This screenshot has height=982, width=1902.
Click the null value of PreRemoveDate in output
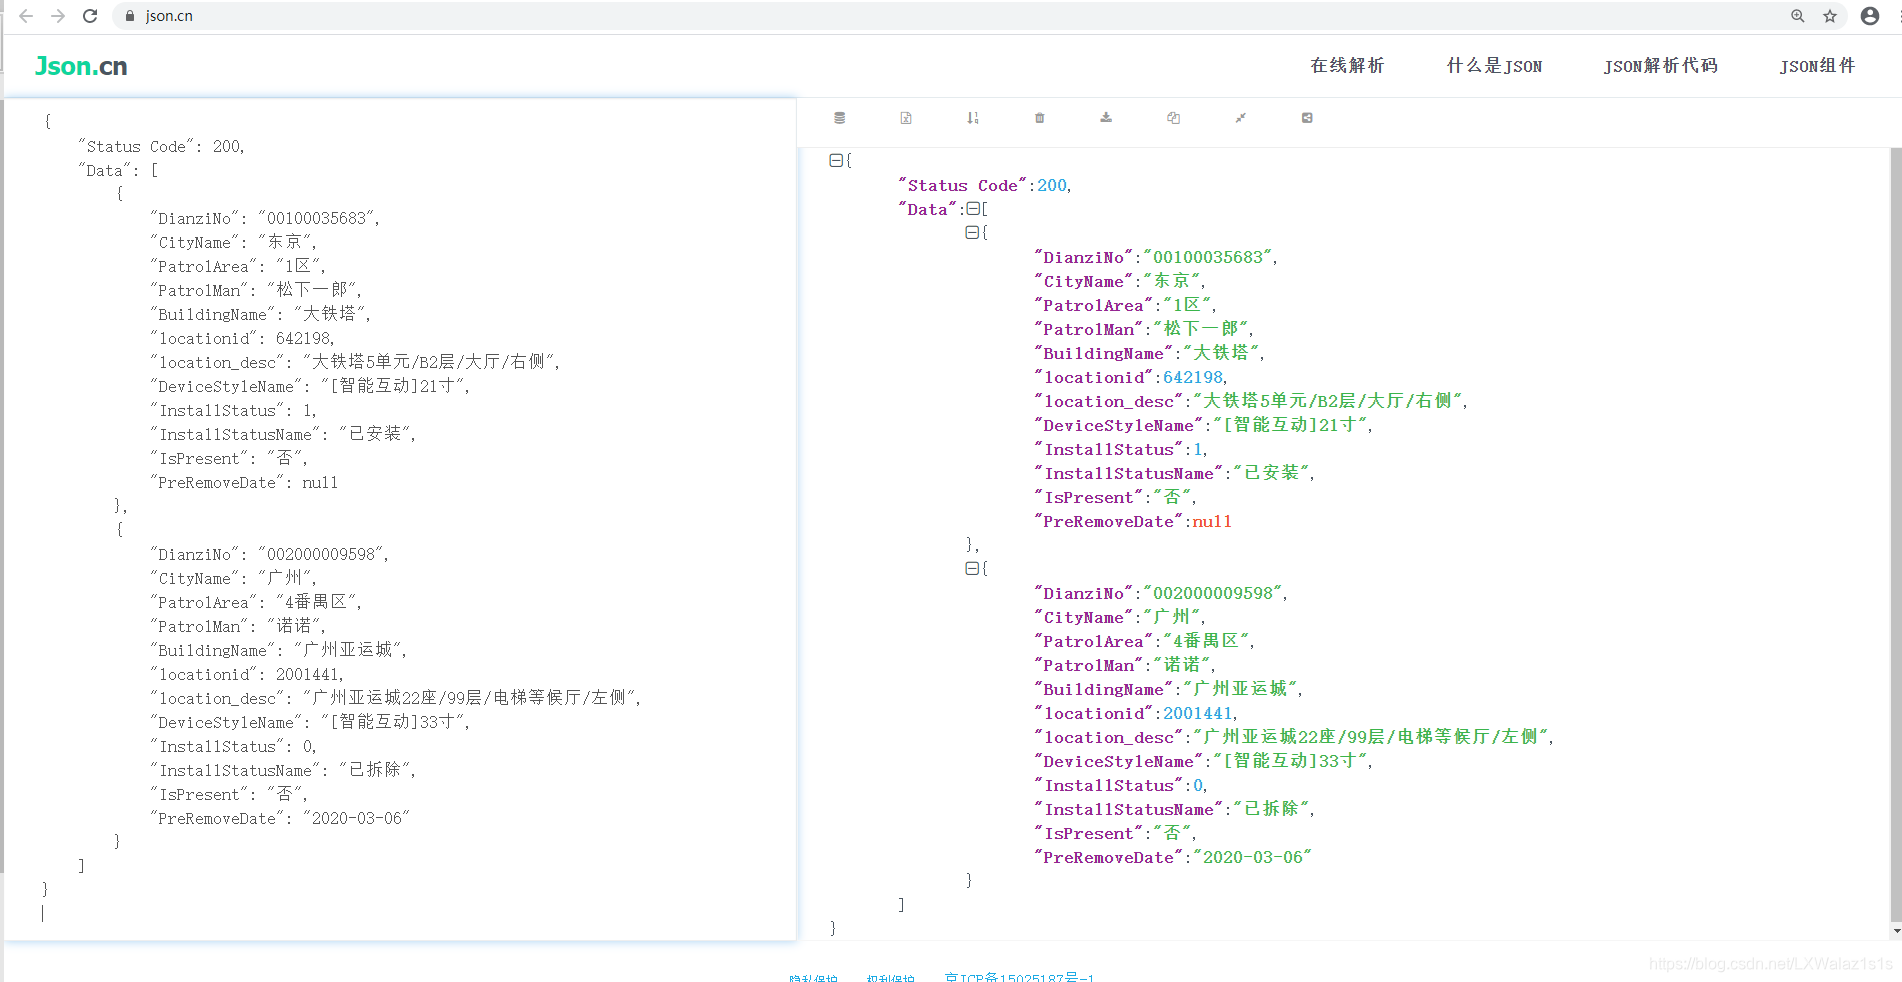[x=1212, y=521]
